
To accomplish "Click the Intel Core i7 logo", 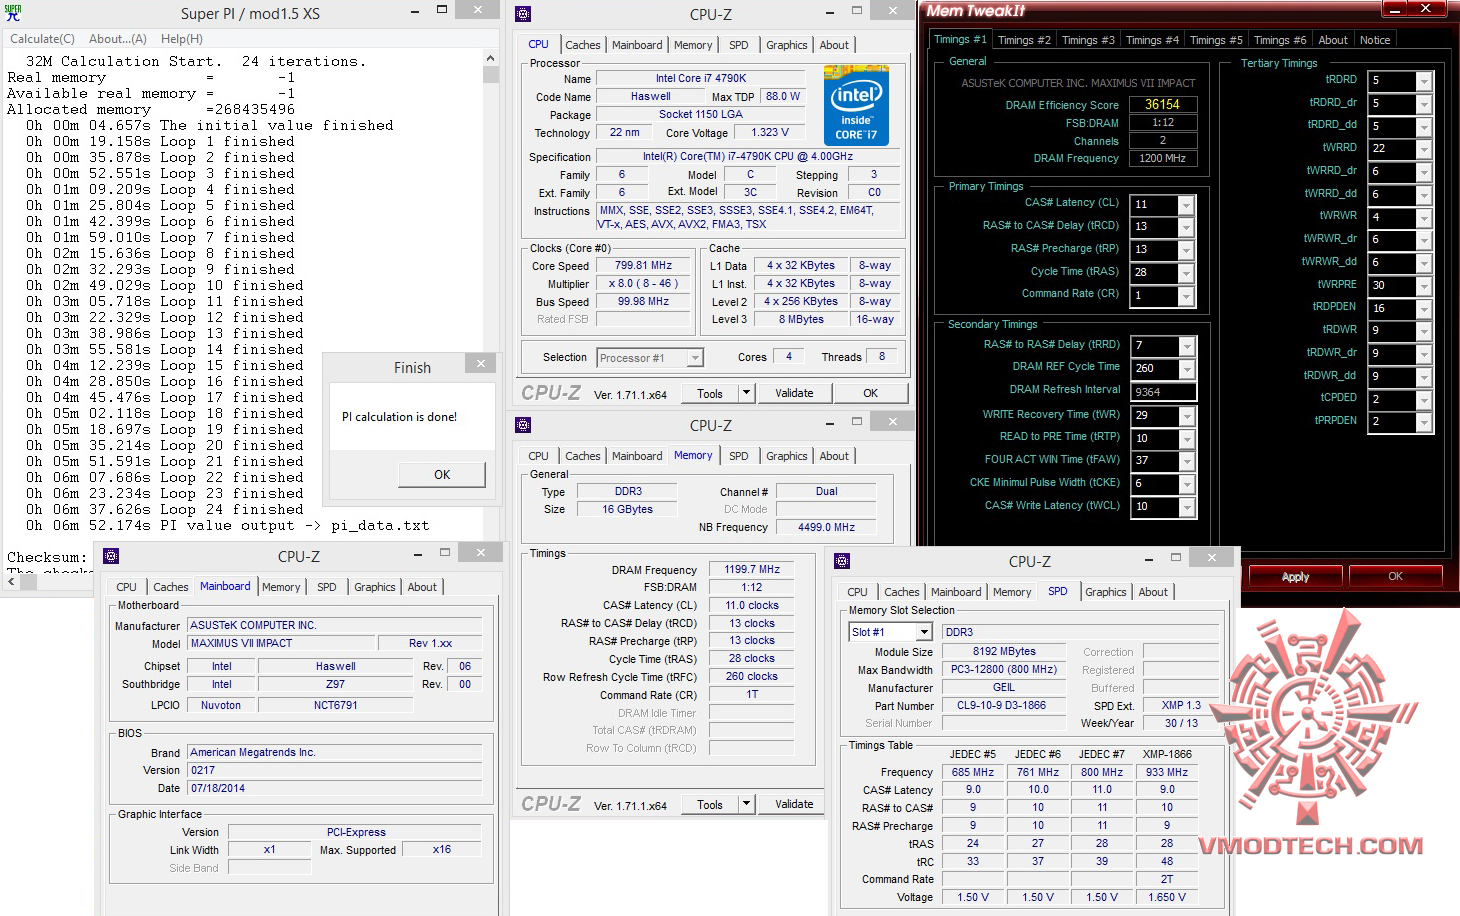I will click(x=856, y=106).
